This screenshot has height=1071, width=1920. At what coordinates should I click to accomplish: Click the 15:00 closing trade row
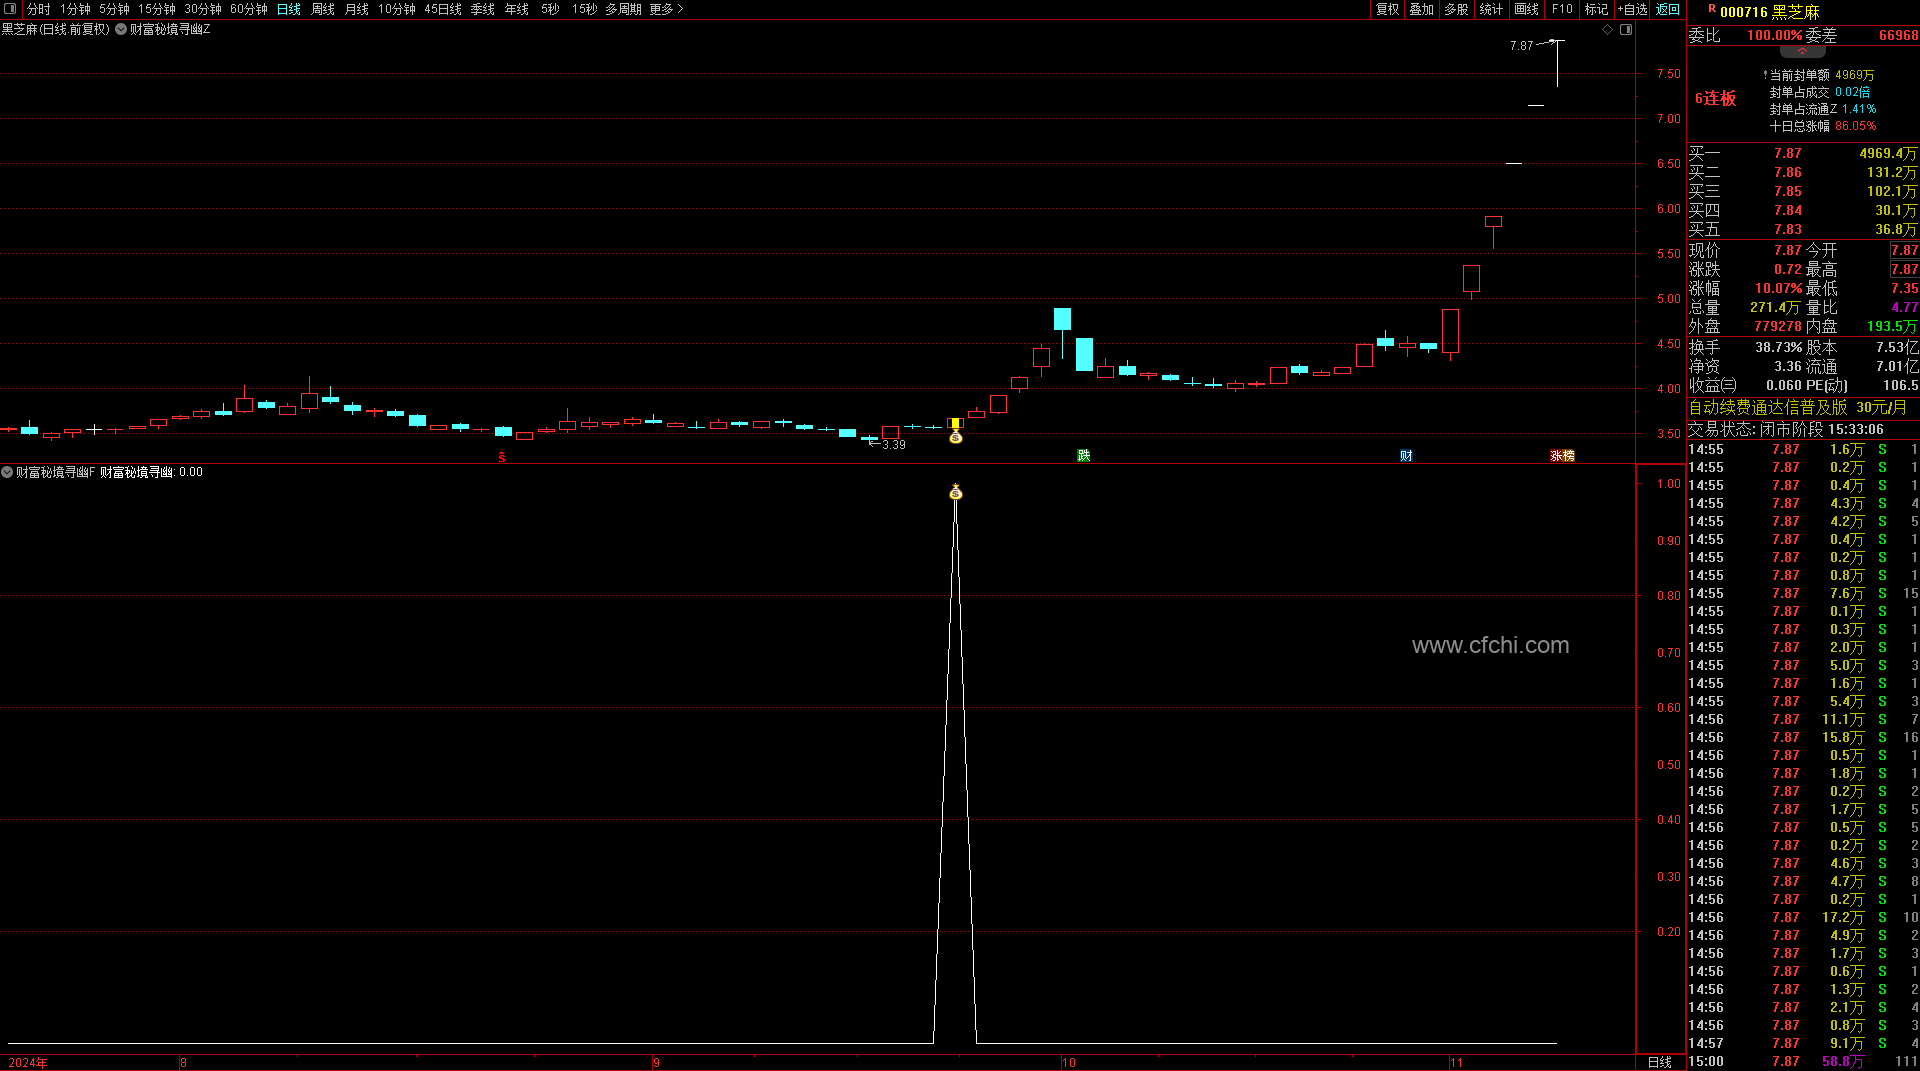[x=1802, y=1061]
